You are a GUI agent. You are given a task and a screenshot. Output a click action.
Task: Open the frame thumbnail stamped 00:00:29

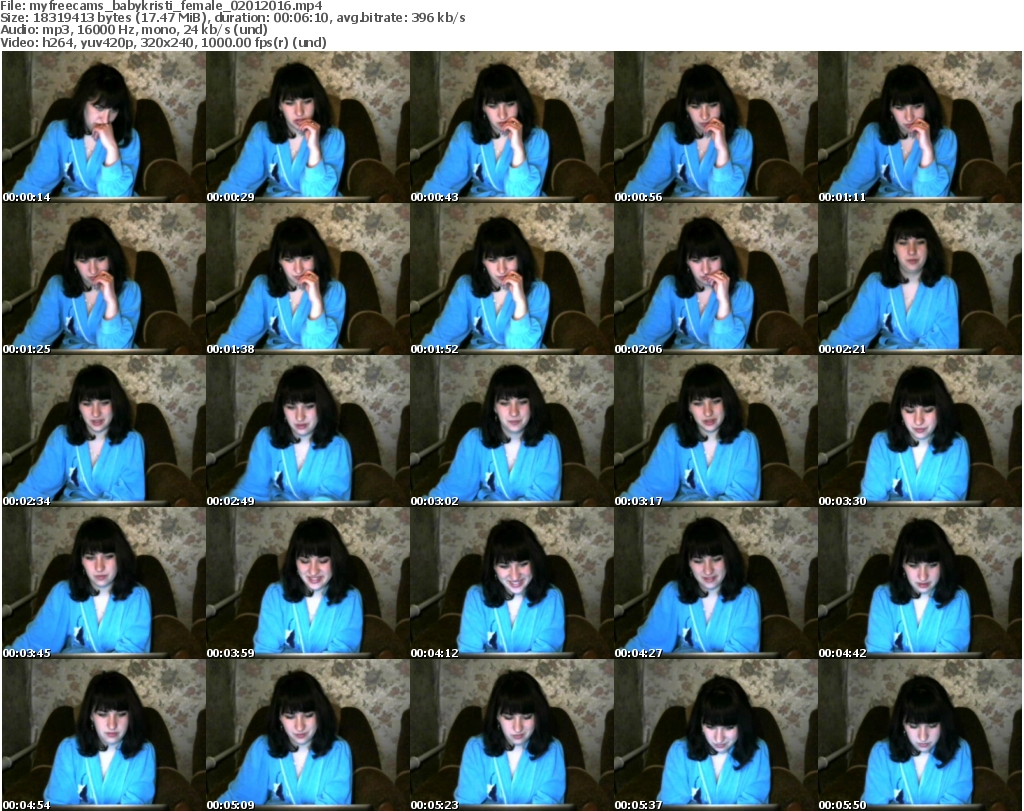click(308, 127)
